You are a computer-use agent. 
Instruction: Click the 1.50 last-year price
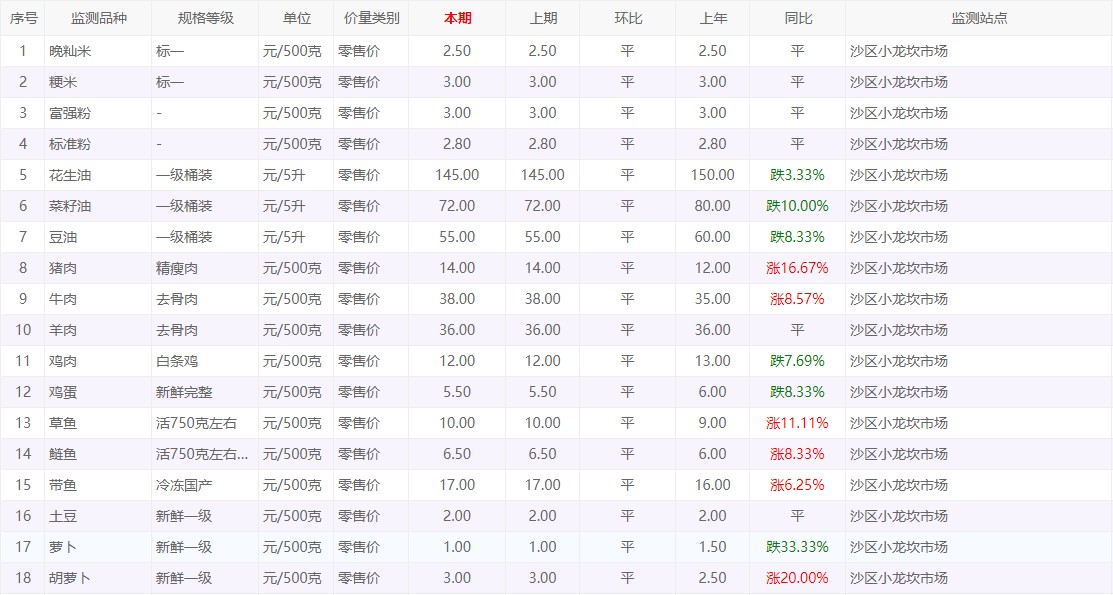point(713,547)
